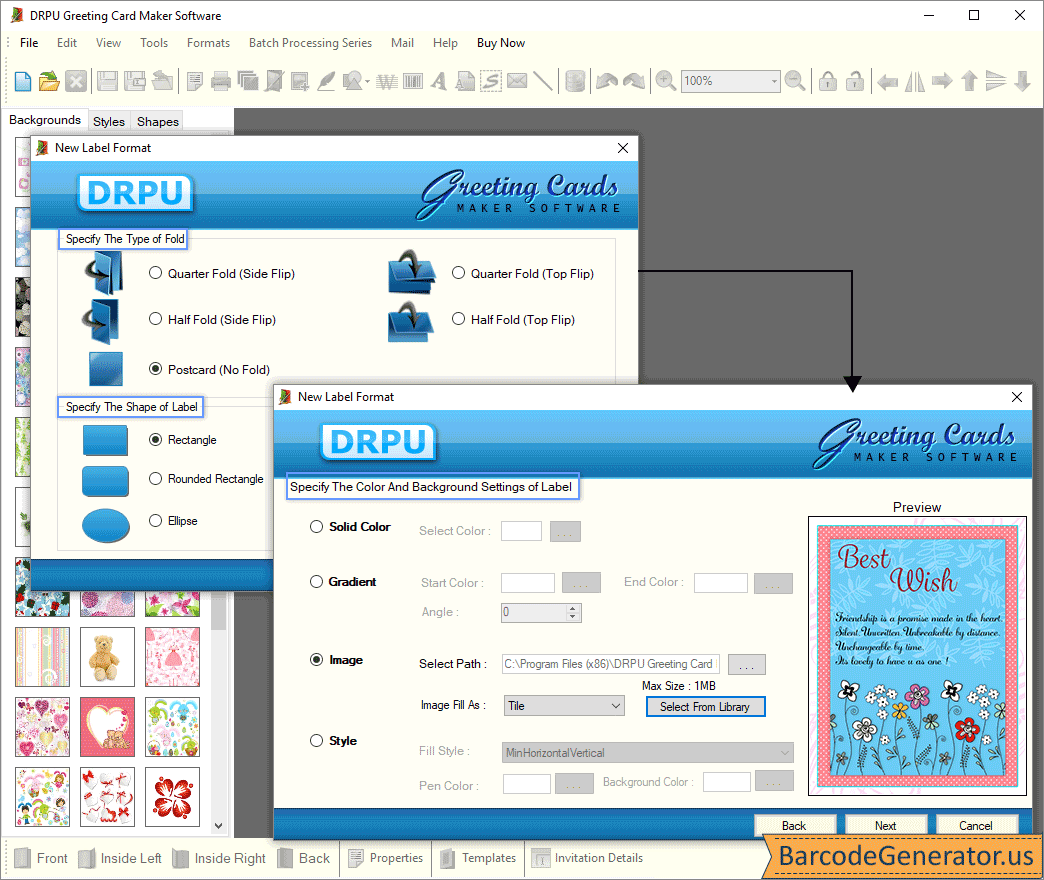Screen dimensions: 1044x880
Task: Open the 100% zoom level dropdown
Action: point(774,81)
